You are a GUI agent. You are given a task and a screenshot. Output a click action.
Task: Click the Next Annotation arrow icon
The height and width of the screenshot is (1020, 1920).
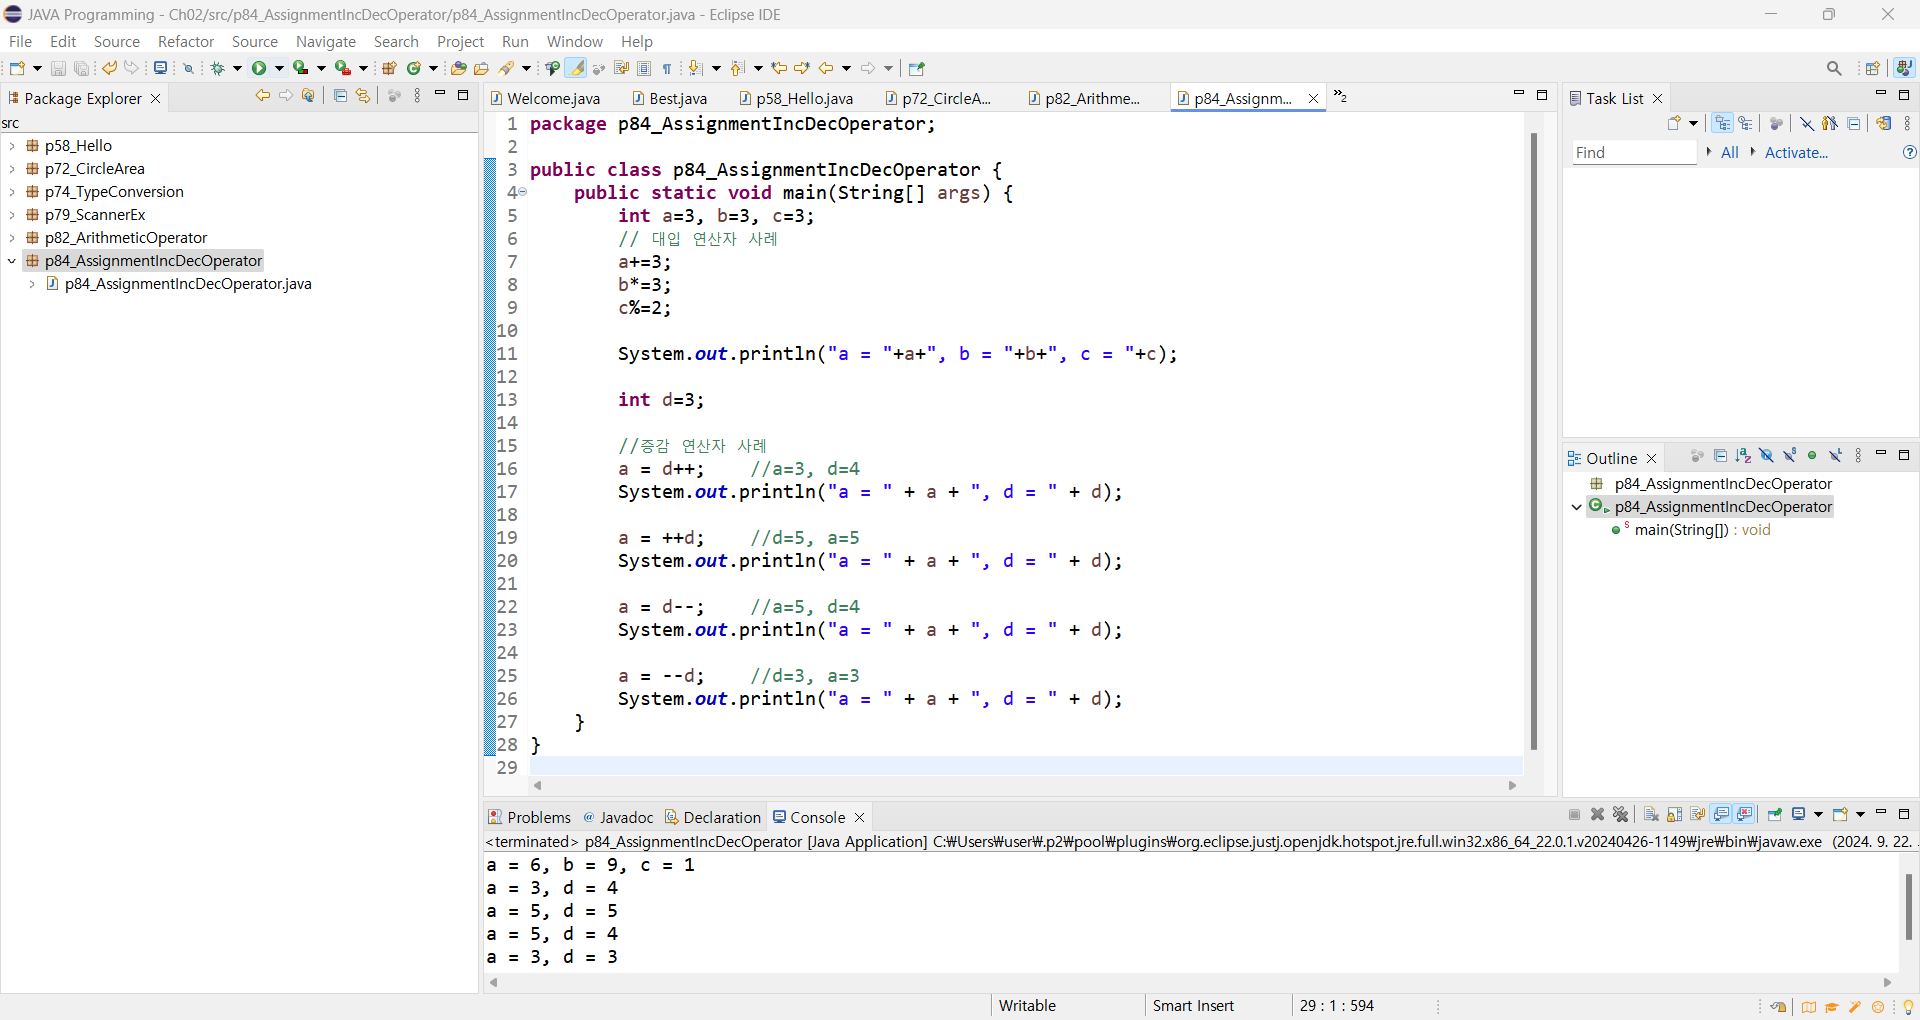(696, 68)
